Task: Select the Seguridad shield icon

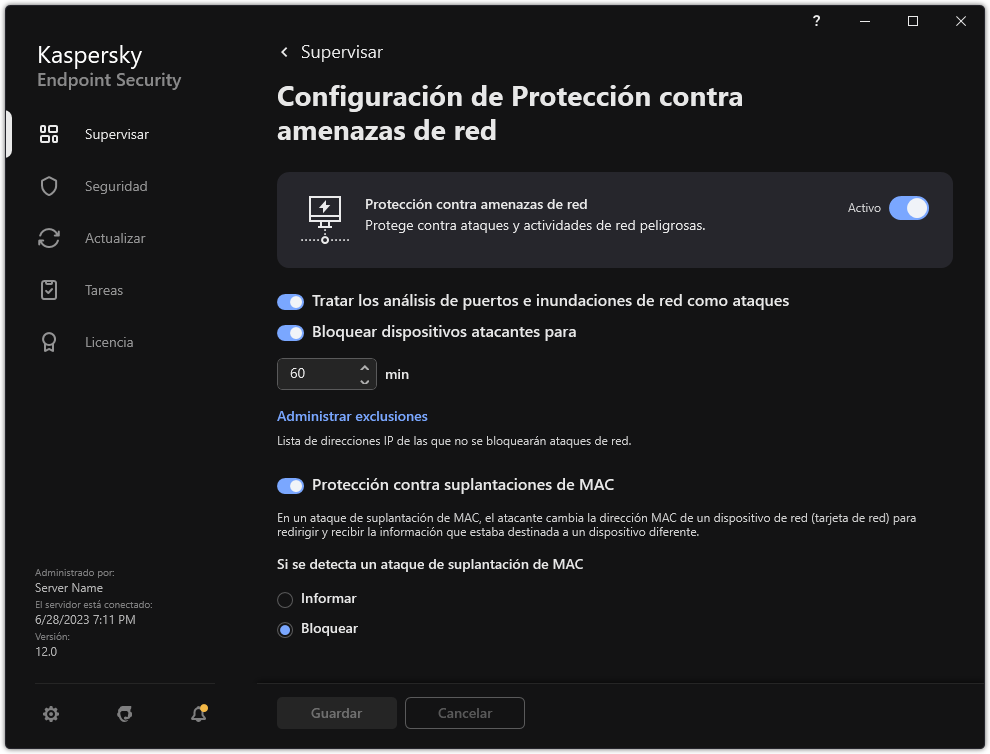Action: point(48,186)
